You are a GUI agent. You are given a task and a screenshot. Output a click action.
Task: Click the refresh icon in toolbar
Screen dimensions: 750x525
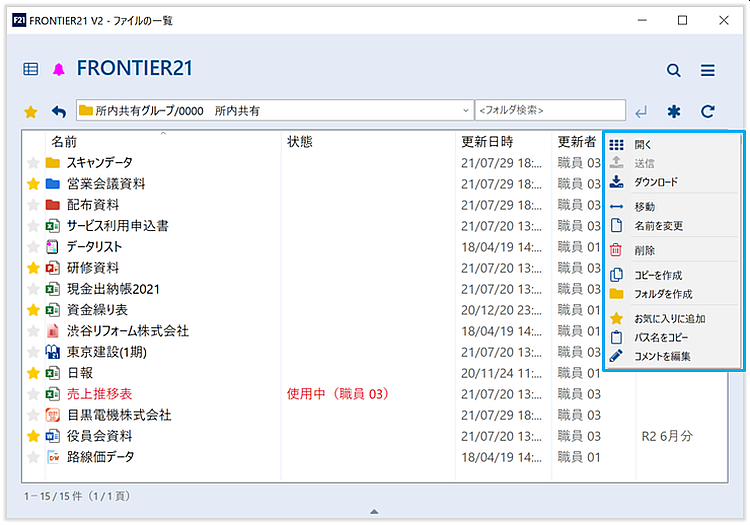pos(708,111)
